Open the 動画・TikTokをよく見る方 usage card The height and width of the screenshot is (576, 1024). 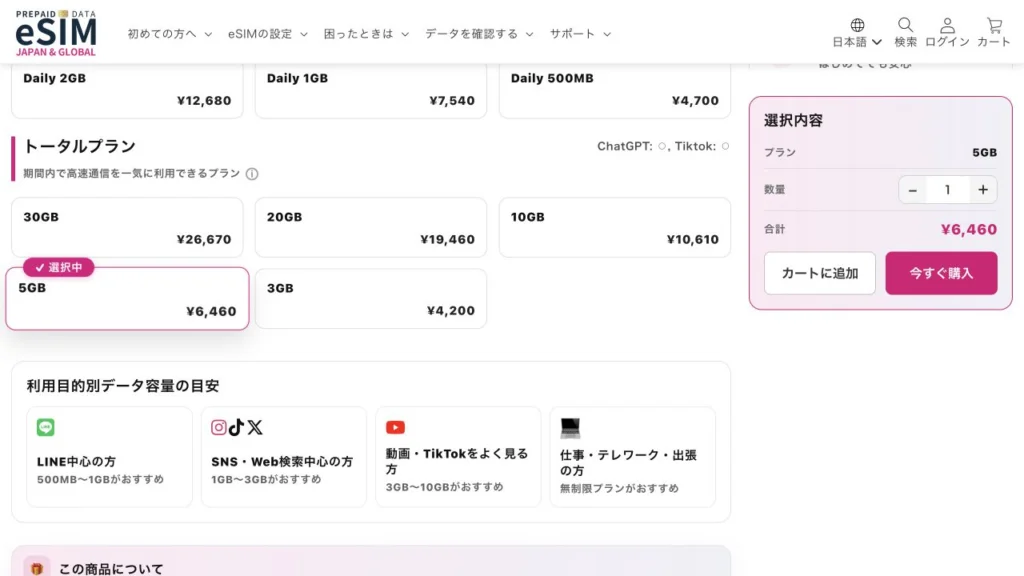[x=458, y=457]
